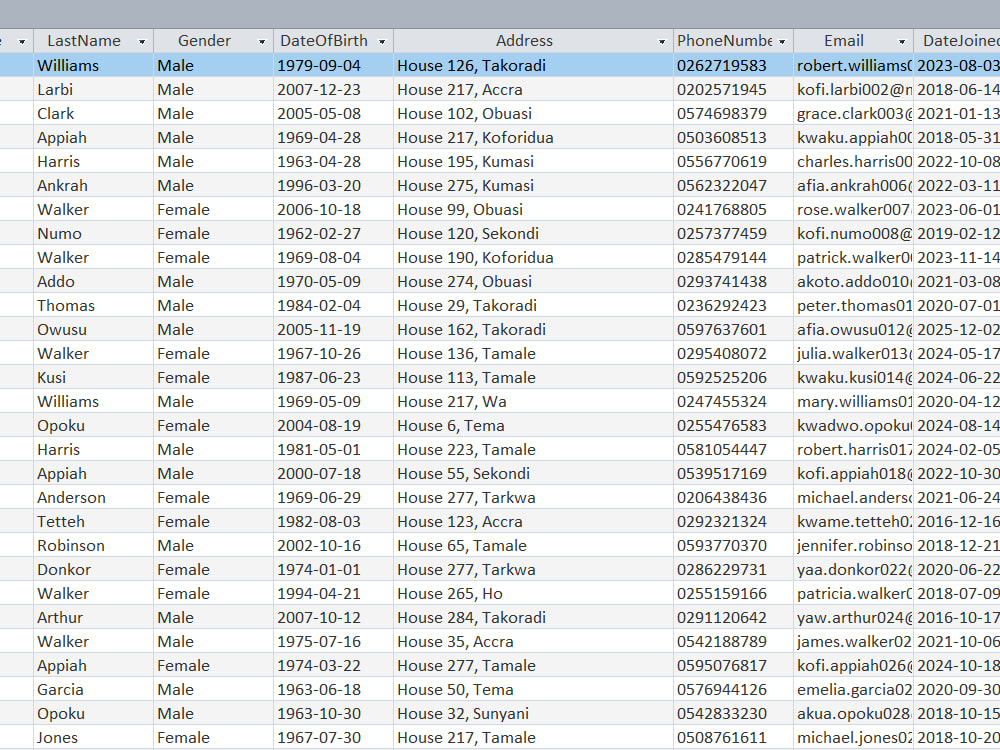Click the email starting with peter.thomas
1000x750 pixels.
click(x=853, y=305)
